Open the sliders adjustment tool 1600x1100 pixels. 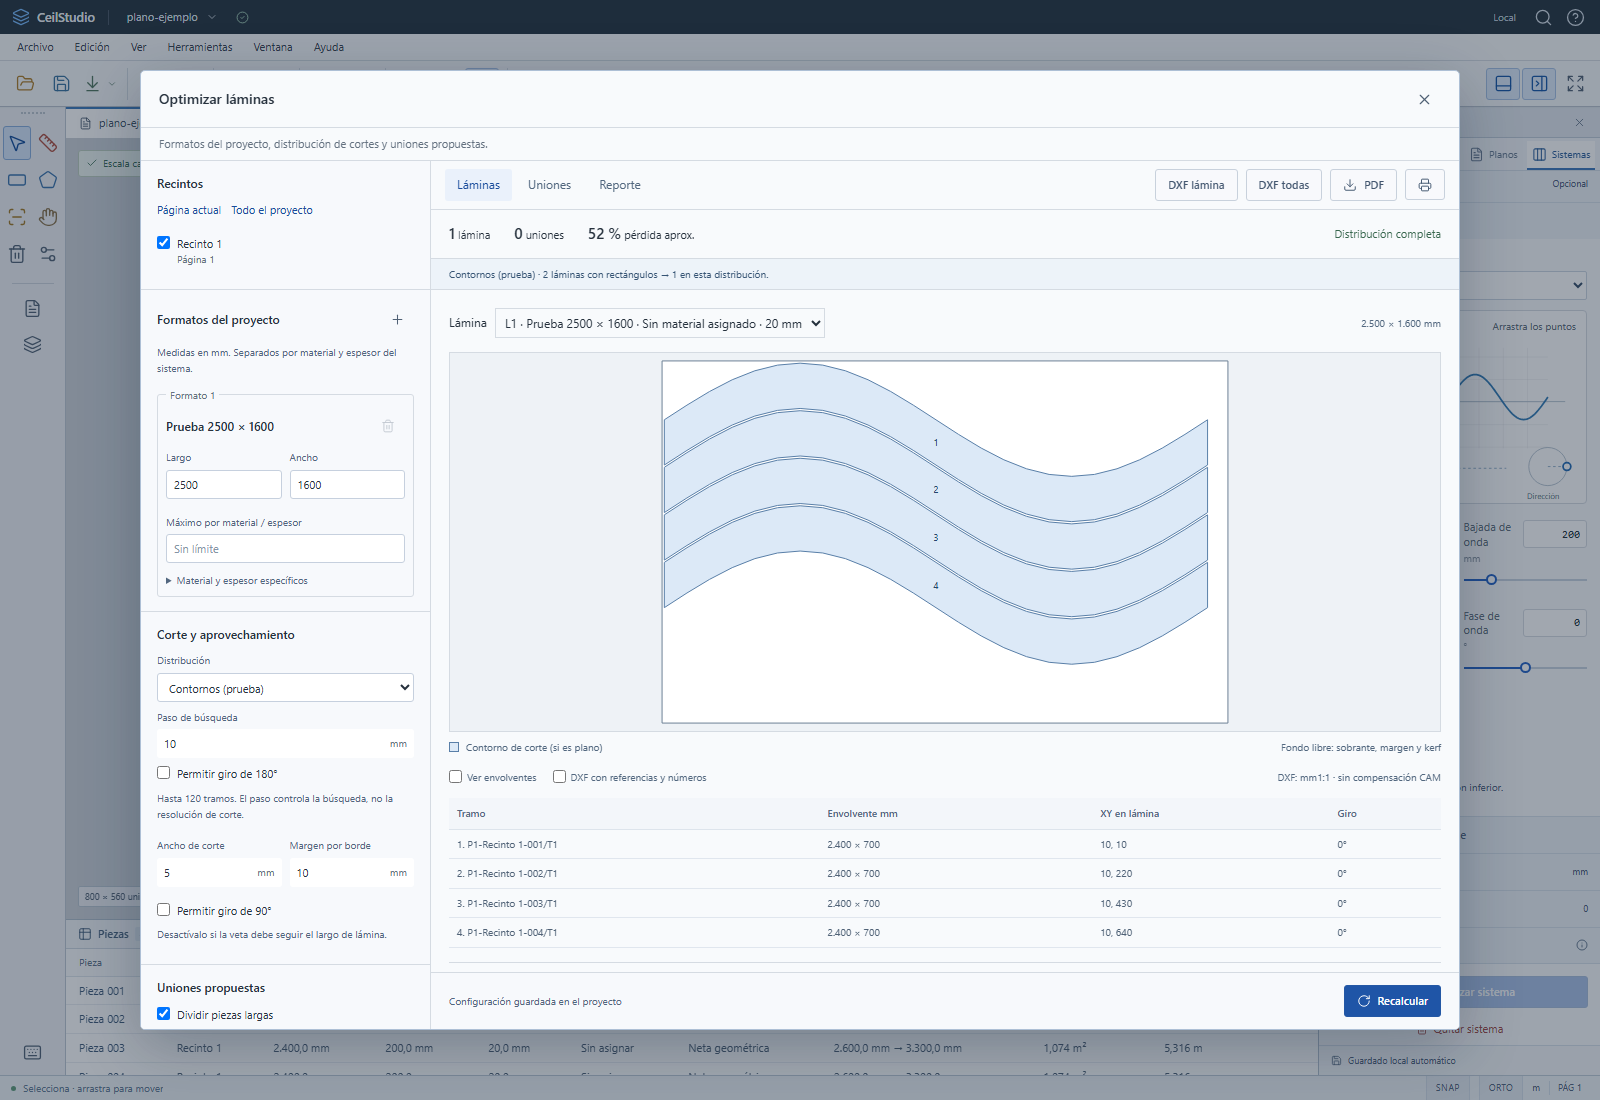click(48, 254)
